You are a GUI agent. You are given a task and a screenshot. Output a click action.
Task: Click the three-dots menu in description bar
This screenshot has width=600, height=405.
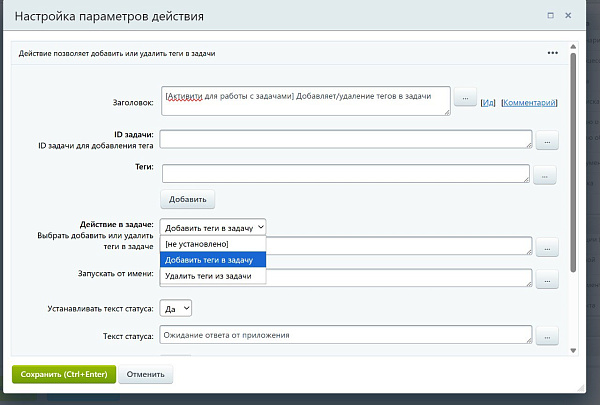point(552,53)
